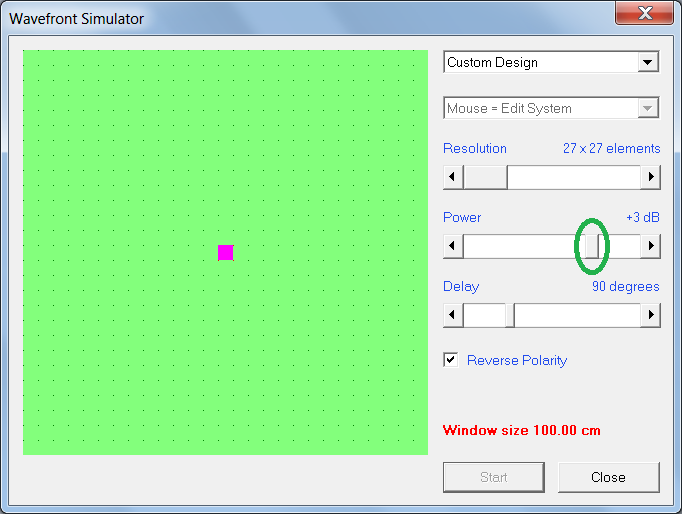The width and height of the screenshot is (682, 514).
Task: Click the '90 degrees' delay value
Action: [625, 286]
